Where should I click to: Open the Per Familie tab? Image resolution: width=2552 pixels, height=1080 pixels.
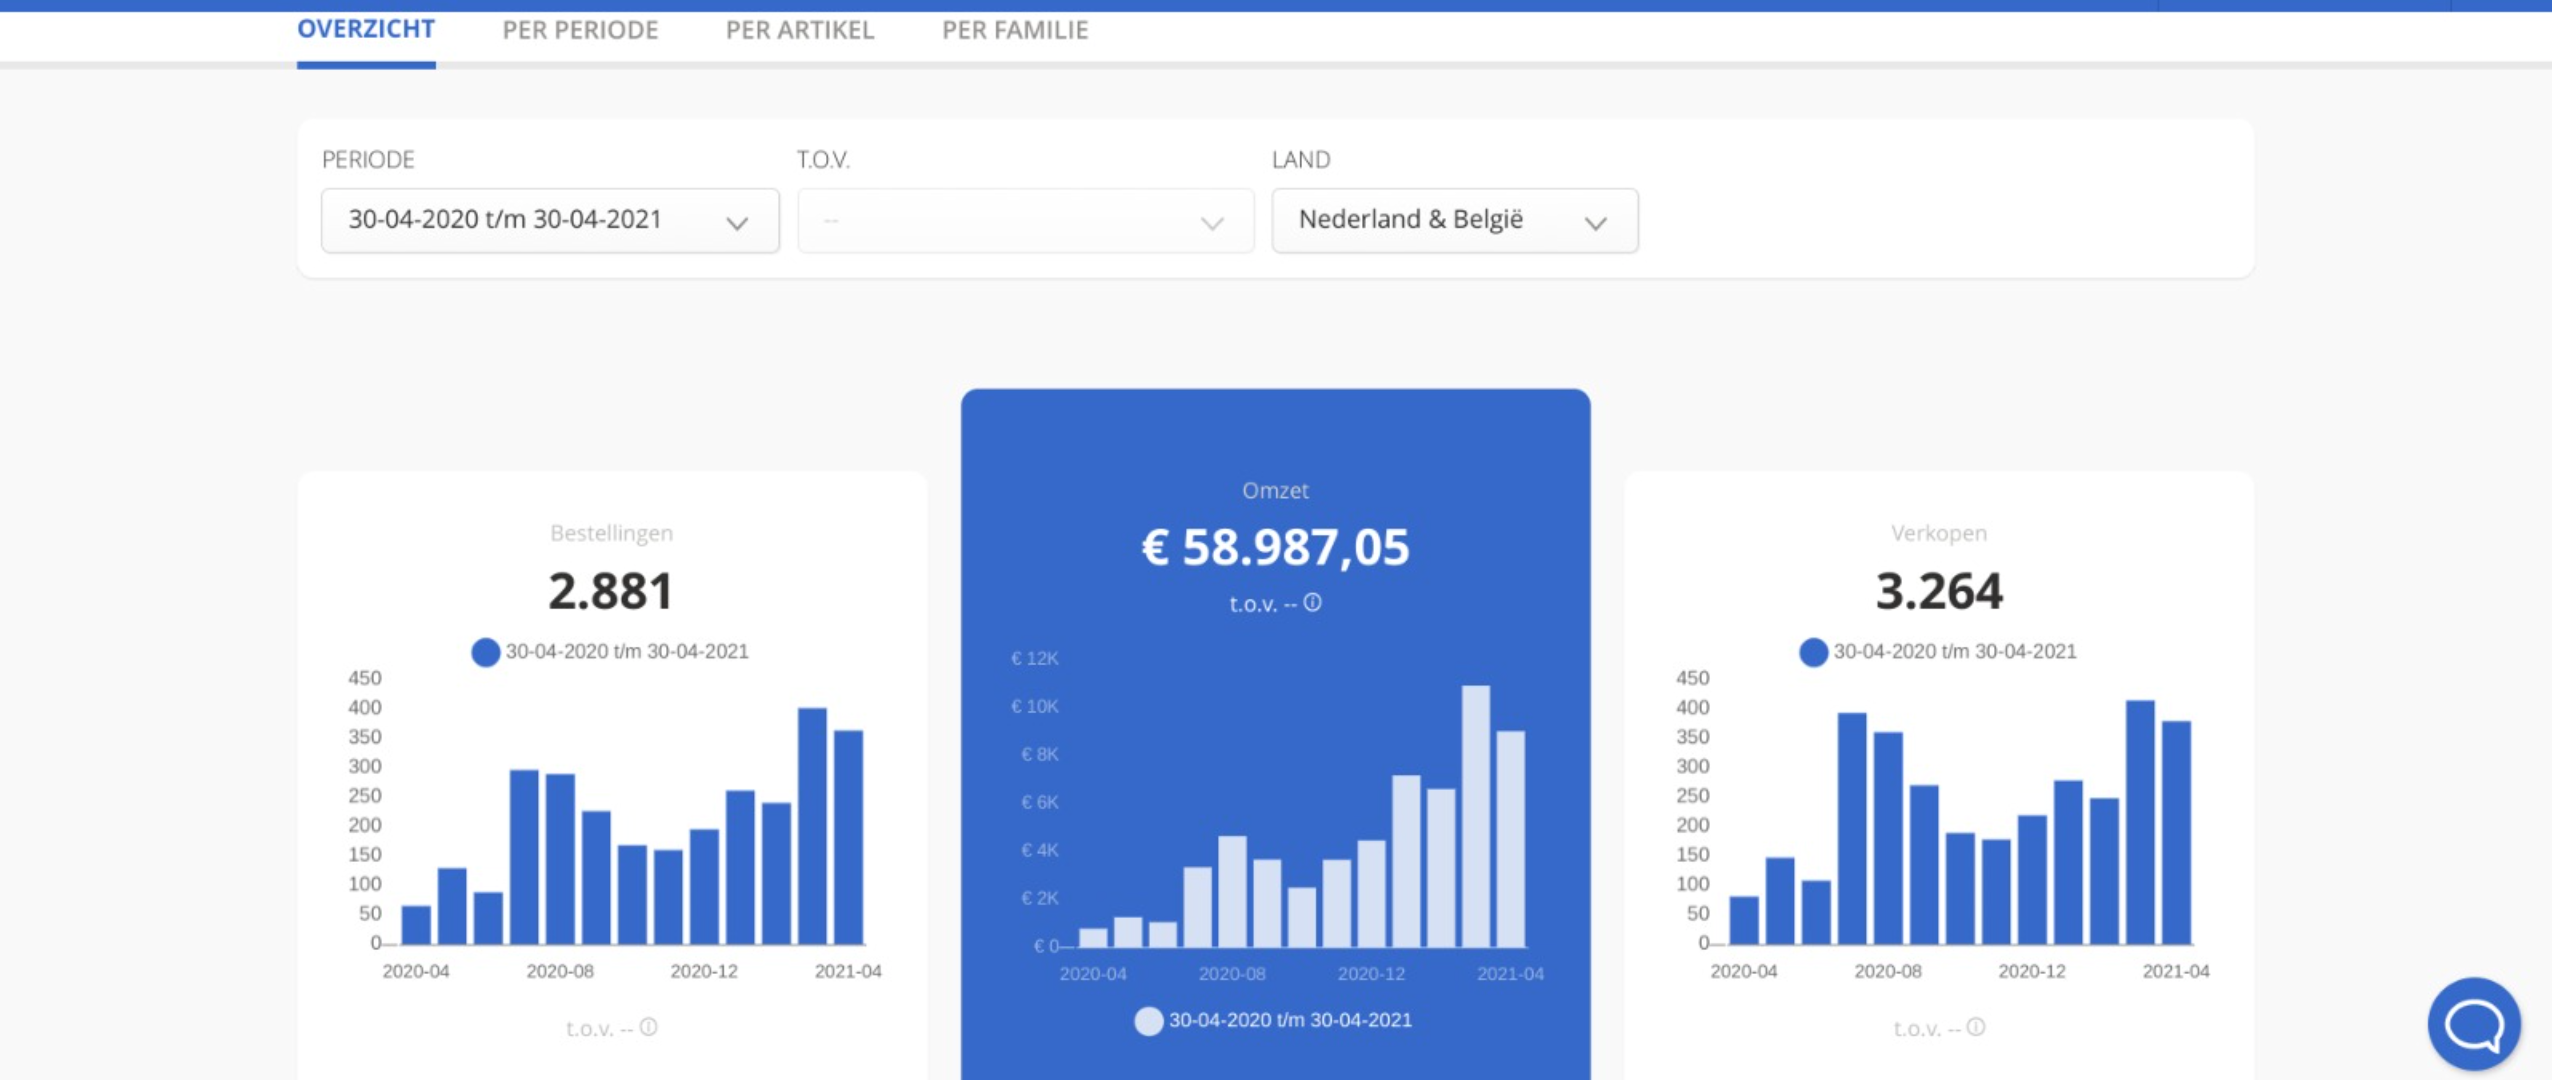tap(1014, 30)
